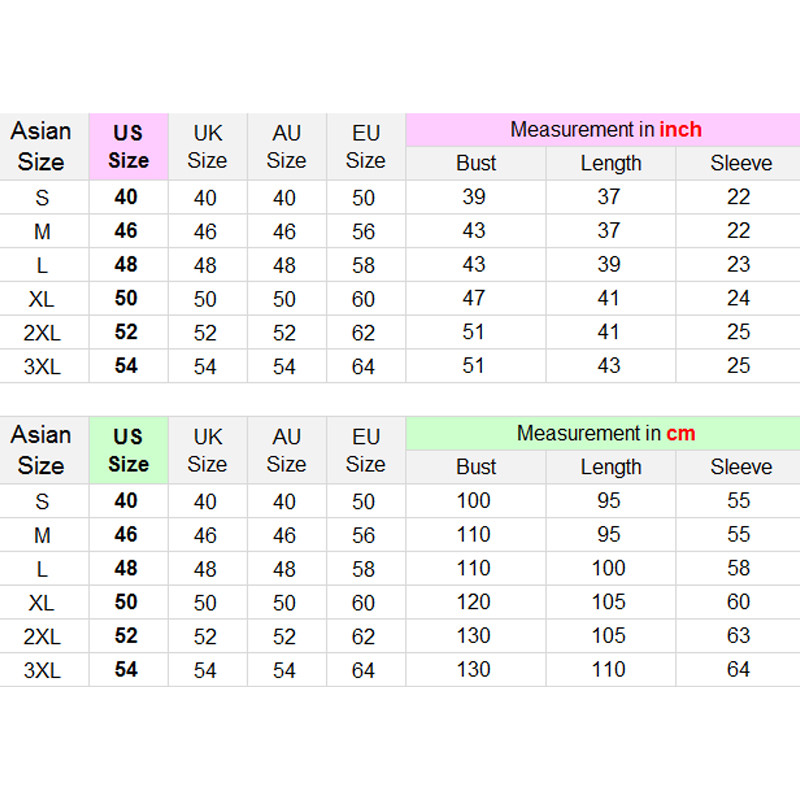Click the "Asian Size" header in inch table
This screenshot has height=800, width=800.
(42, 147)
